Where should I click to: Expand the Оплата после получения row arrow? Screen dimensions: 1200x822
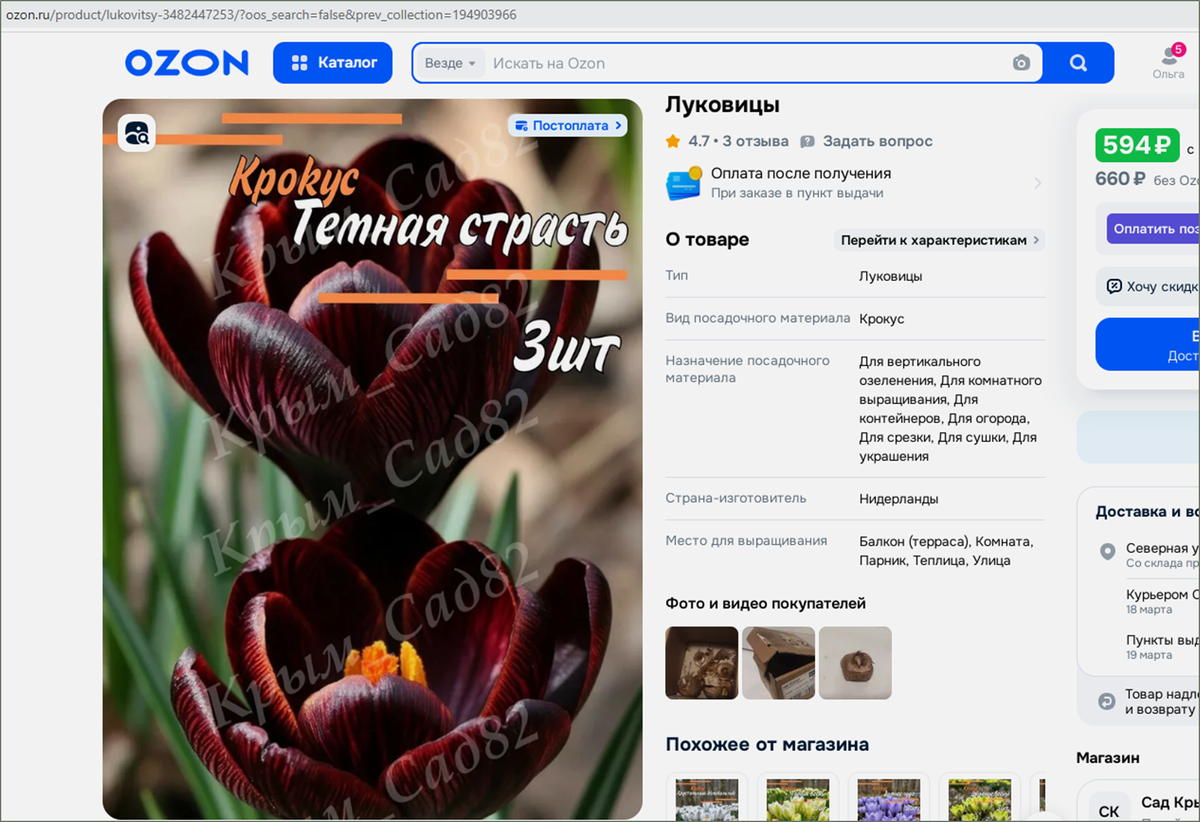(x=1037, y=183)
